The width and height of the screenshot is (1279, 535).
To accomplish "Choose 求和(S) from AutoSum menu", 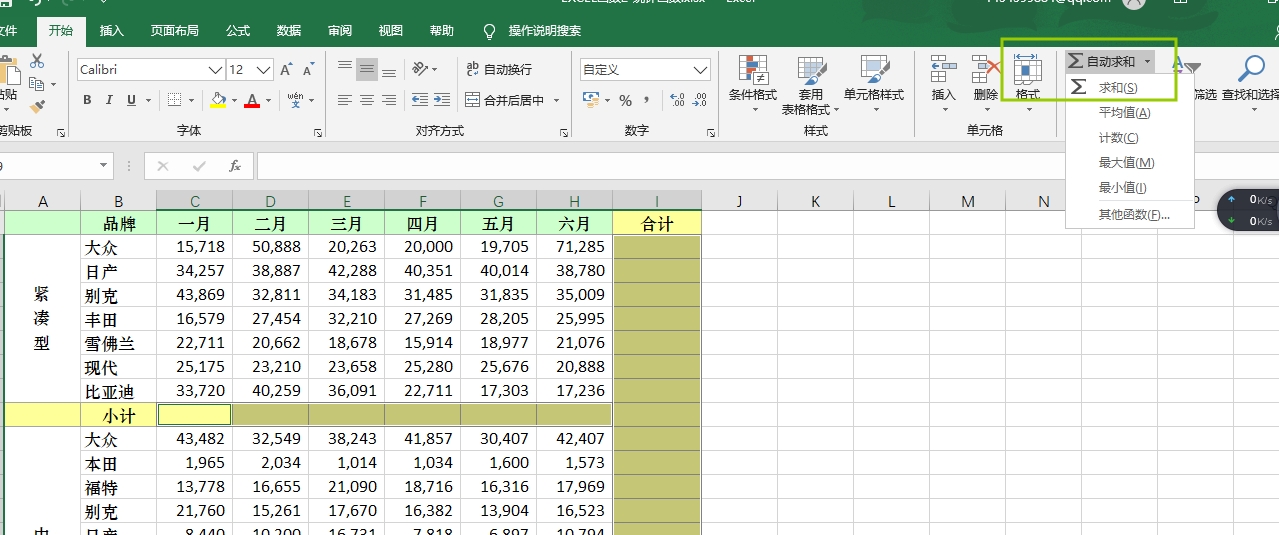I will click(x=1130, y=88).
